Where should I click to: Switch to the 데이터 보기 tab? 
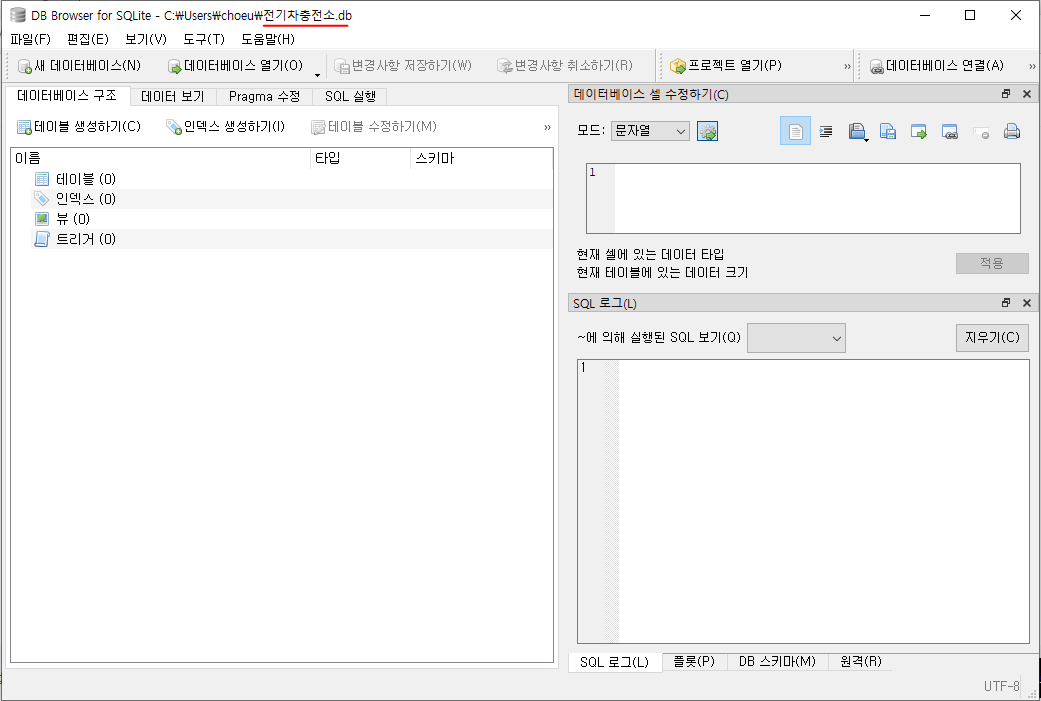click(173, 96)
